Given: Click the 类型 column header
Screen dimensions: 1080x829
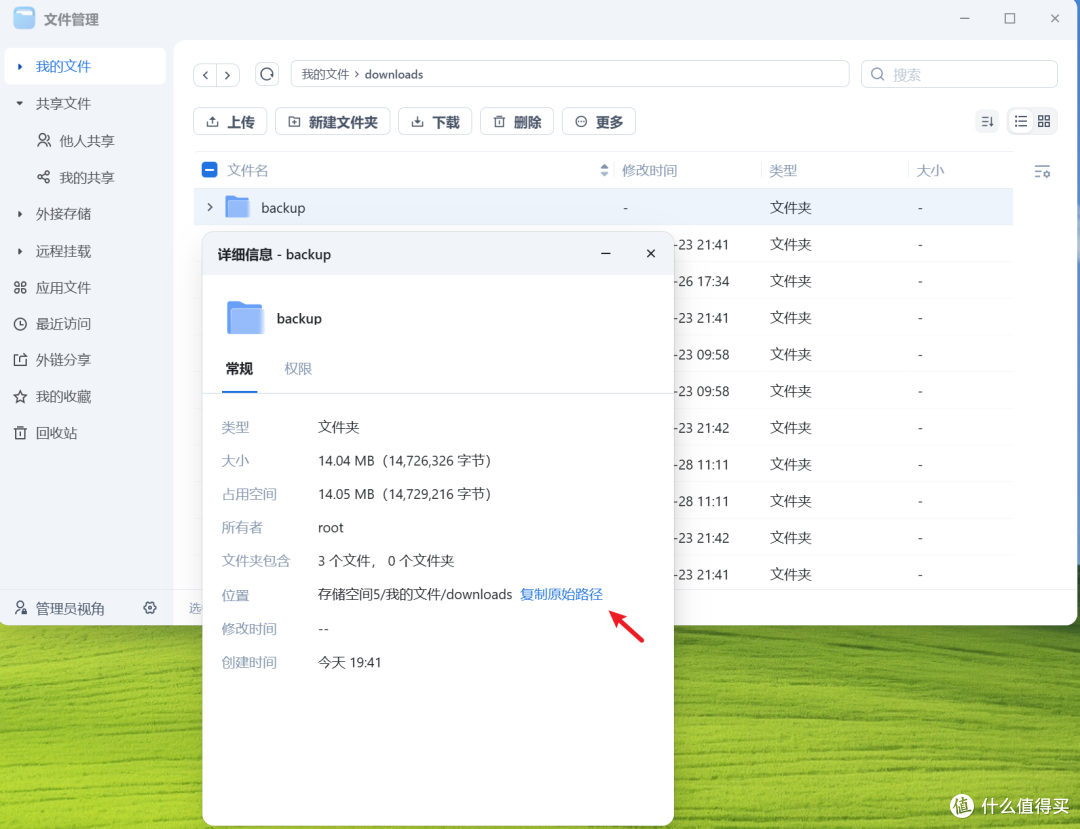Looking at the screenshot, I should (x=783, y=171).
